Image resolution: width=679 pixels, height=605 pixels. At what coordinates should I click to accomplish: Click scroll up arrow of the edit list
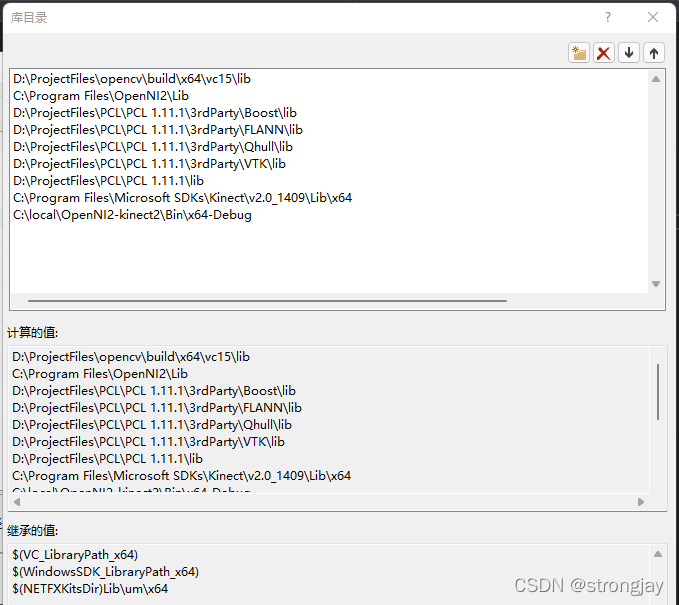656,79
